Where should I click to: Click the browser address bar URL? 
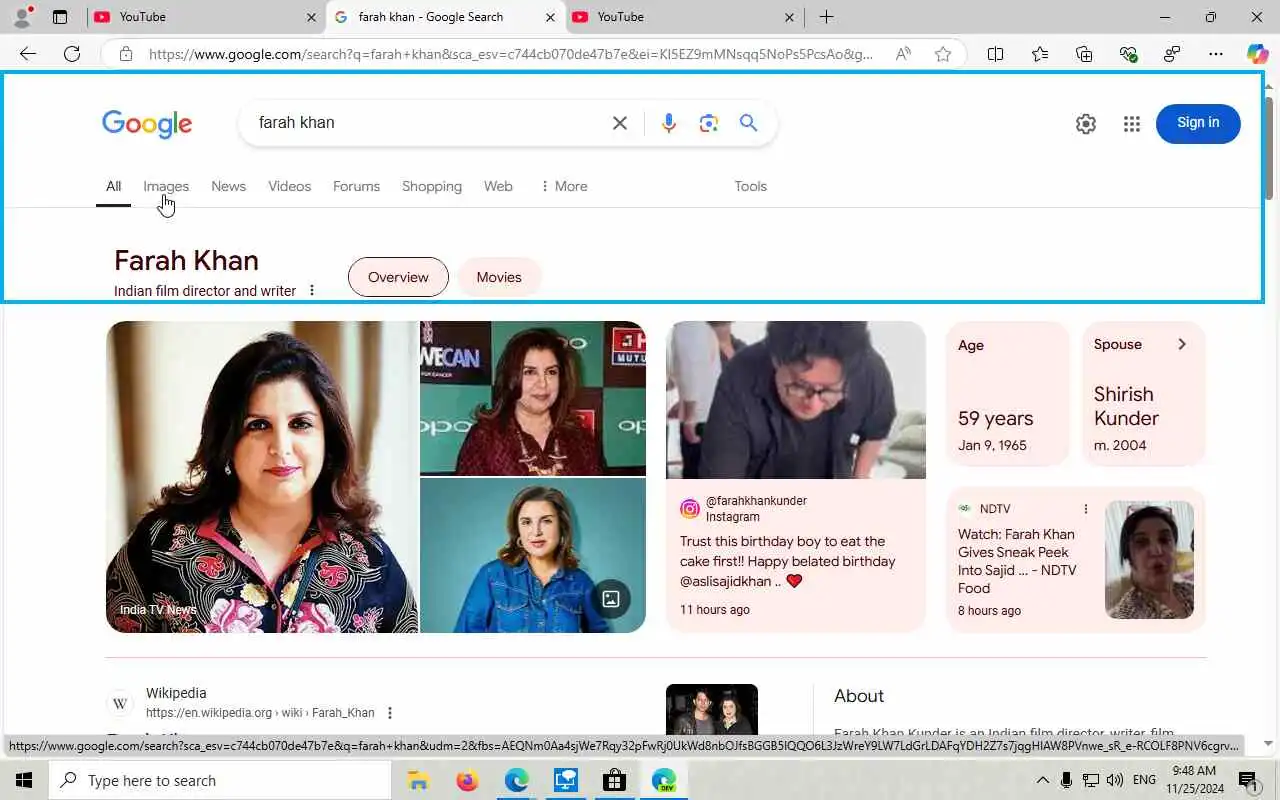[510, 54]
